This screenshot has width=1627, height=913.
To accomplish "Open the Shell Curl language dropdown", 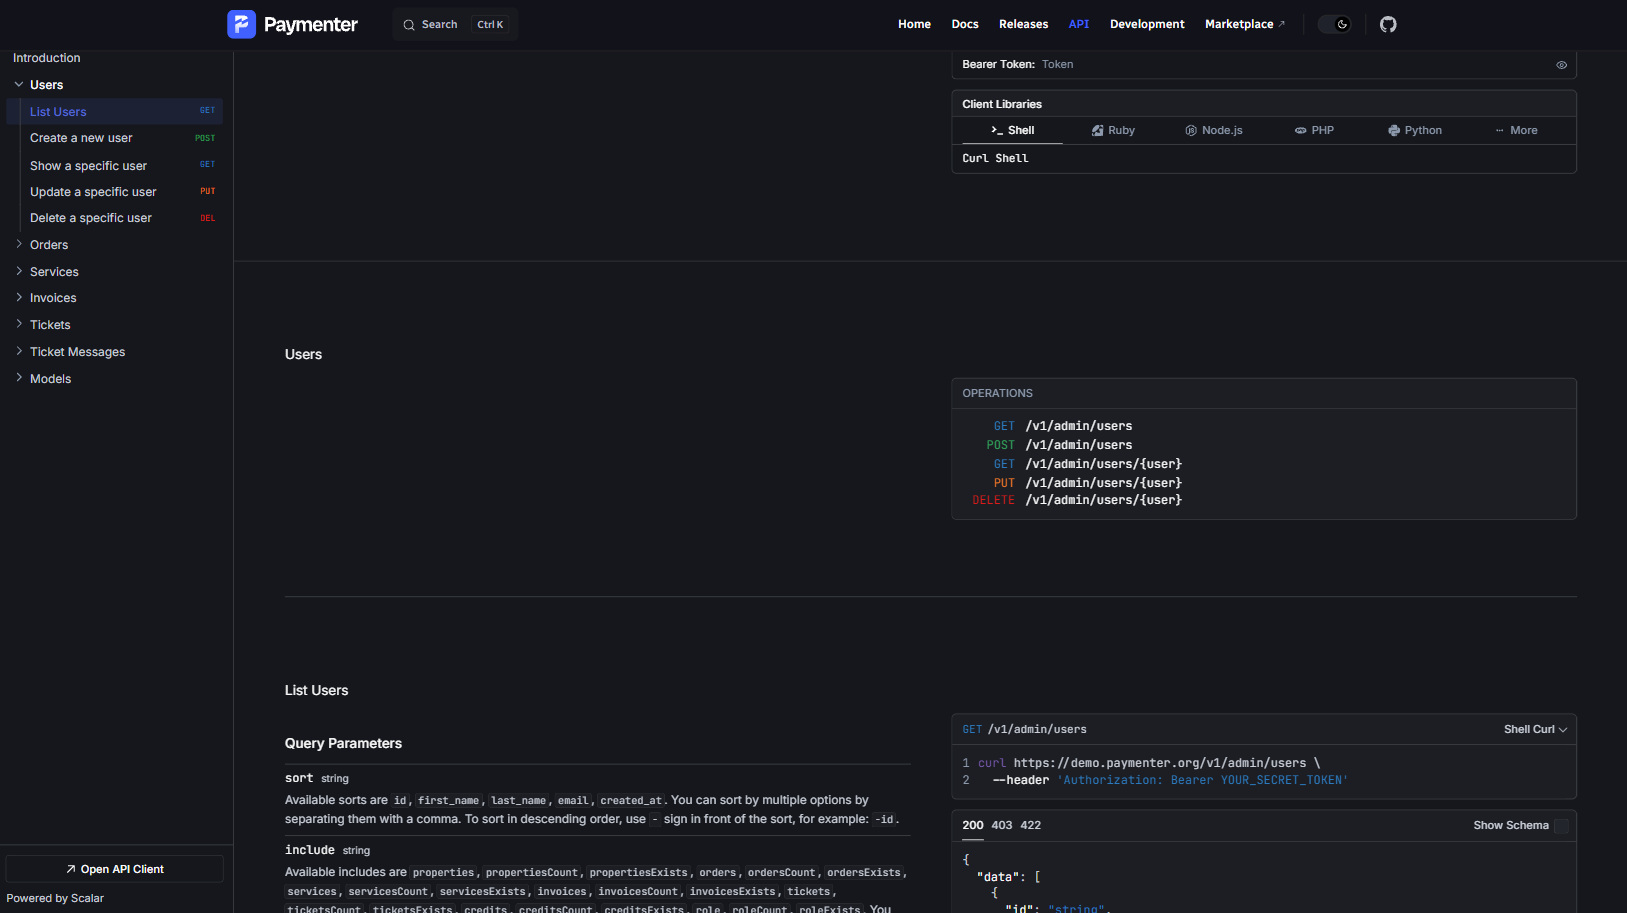I will [1535, 730].
